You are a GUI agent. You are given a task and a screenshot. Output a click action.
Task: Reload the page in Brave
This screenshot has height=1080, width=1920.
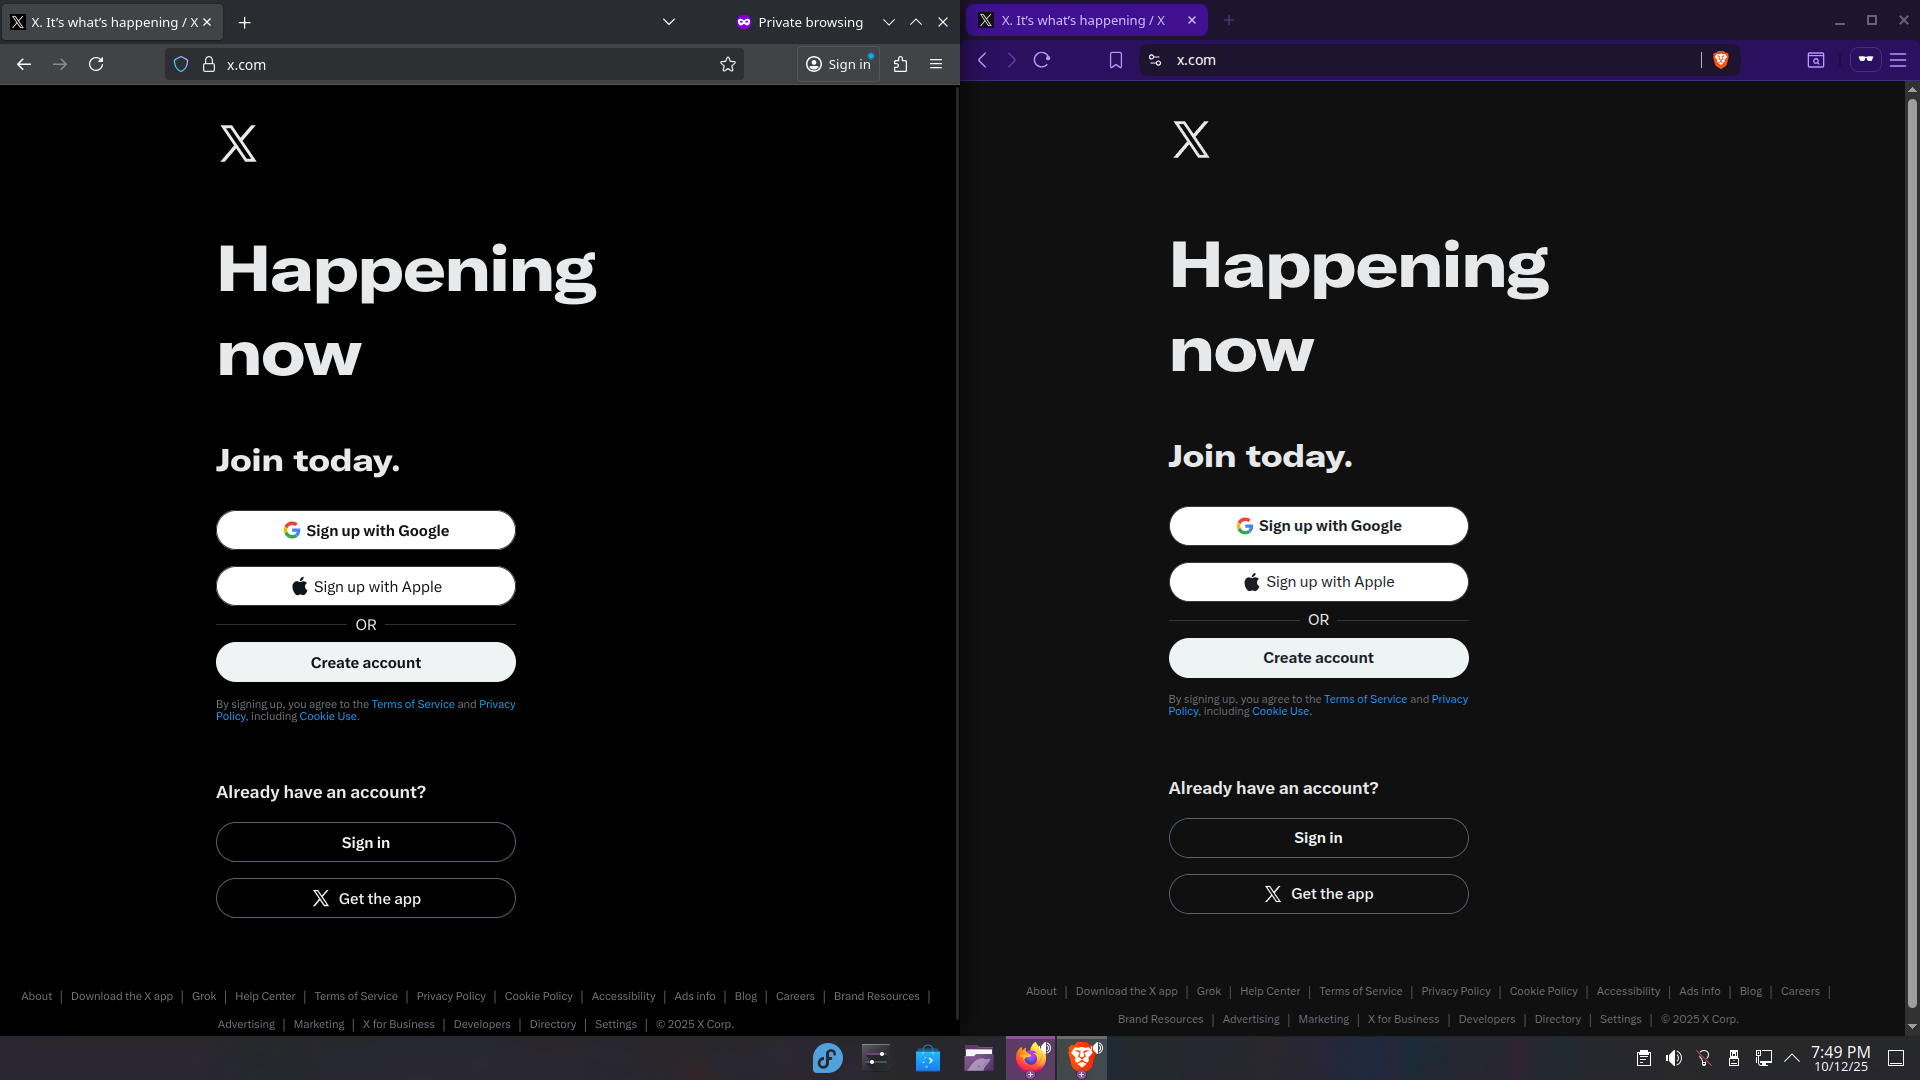point(1042,60)
